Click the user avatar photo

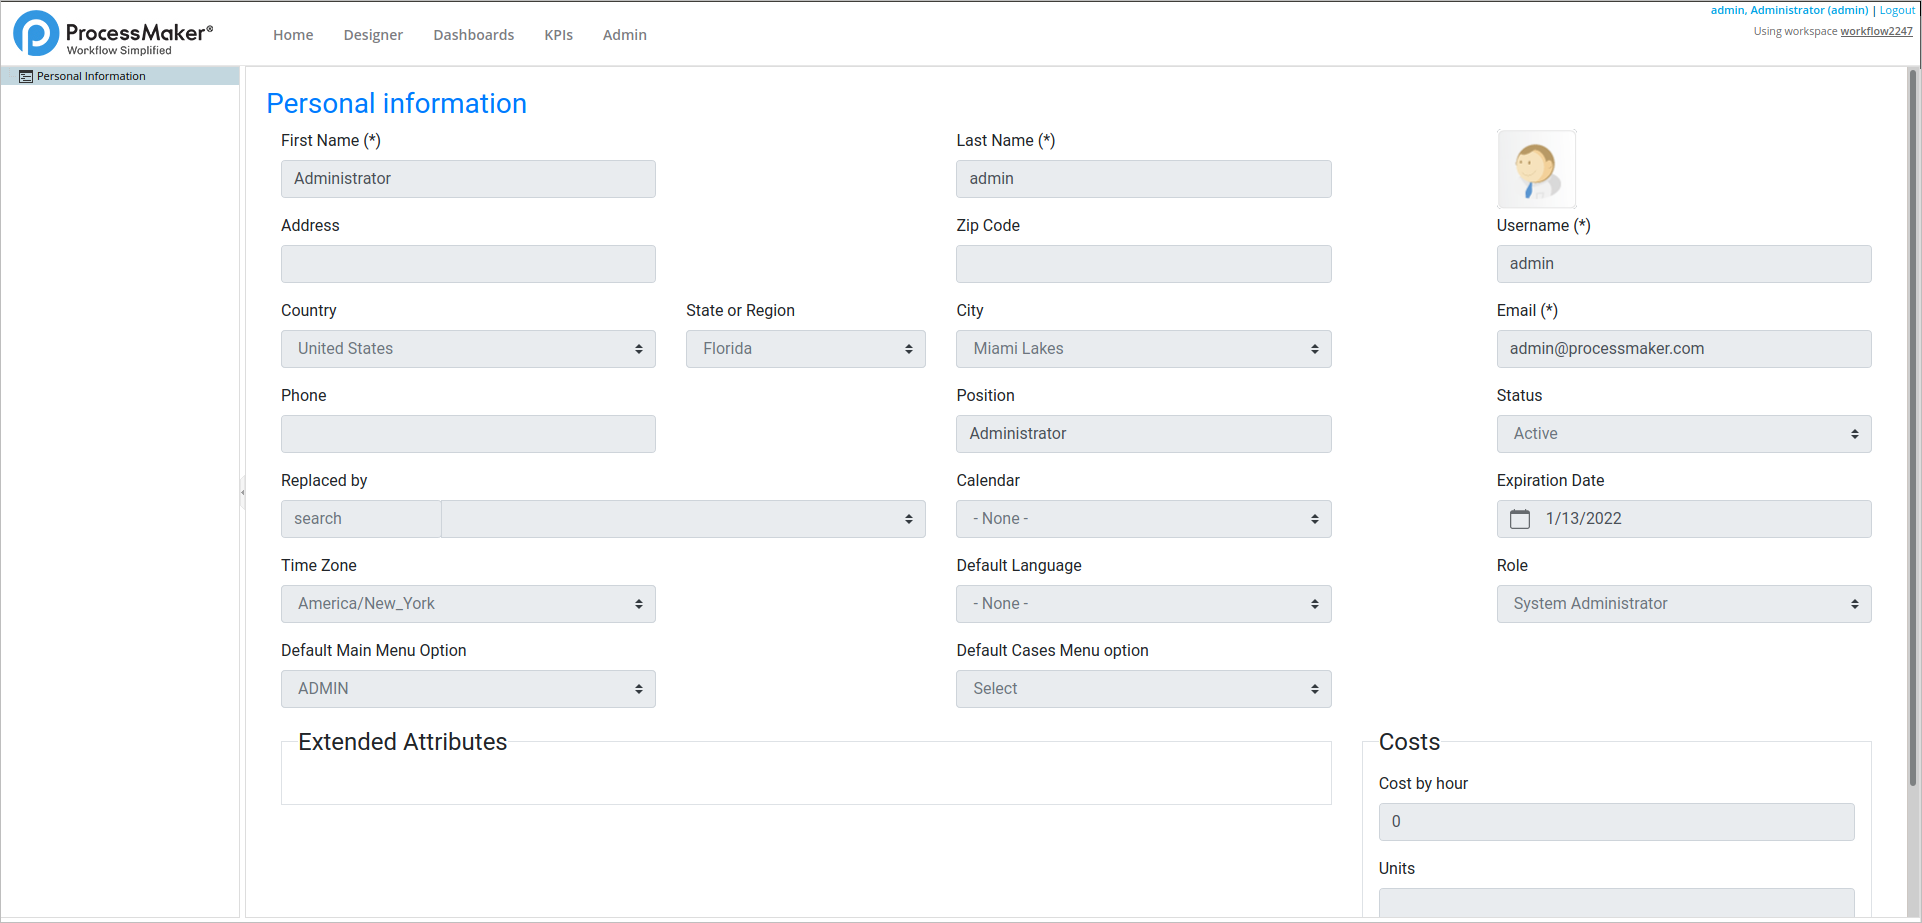[1536, 169]
